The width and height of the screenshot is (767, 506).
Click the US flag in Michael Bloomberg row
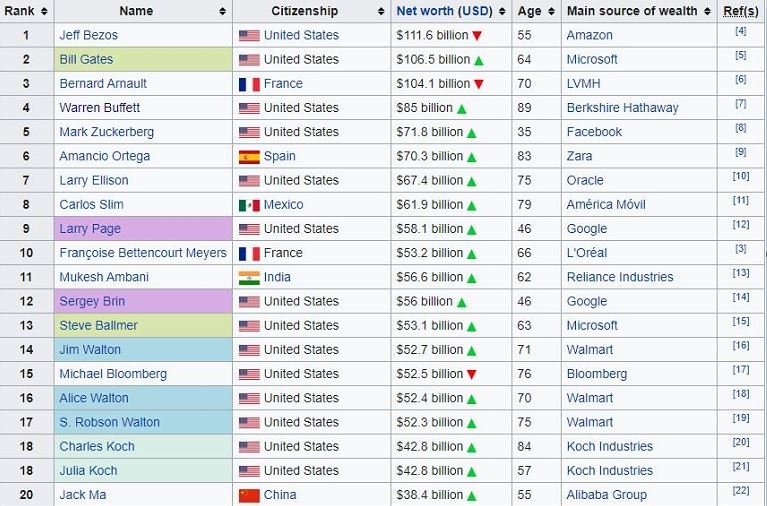point(249,374)
